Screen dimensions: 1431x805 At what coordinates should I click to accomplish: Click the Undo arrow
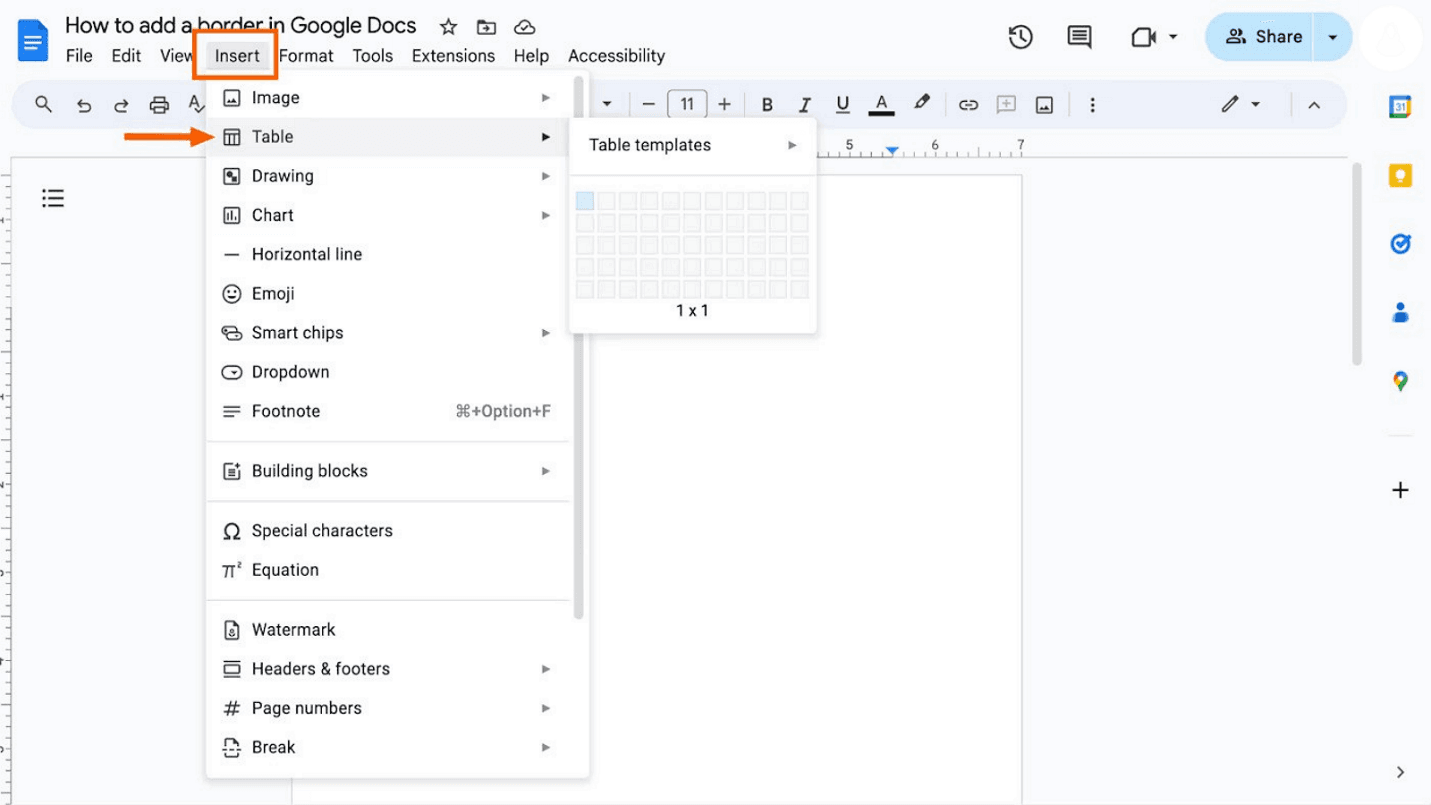click(84, 105)
